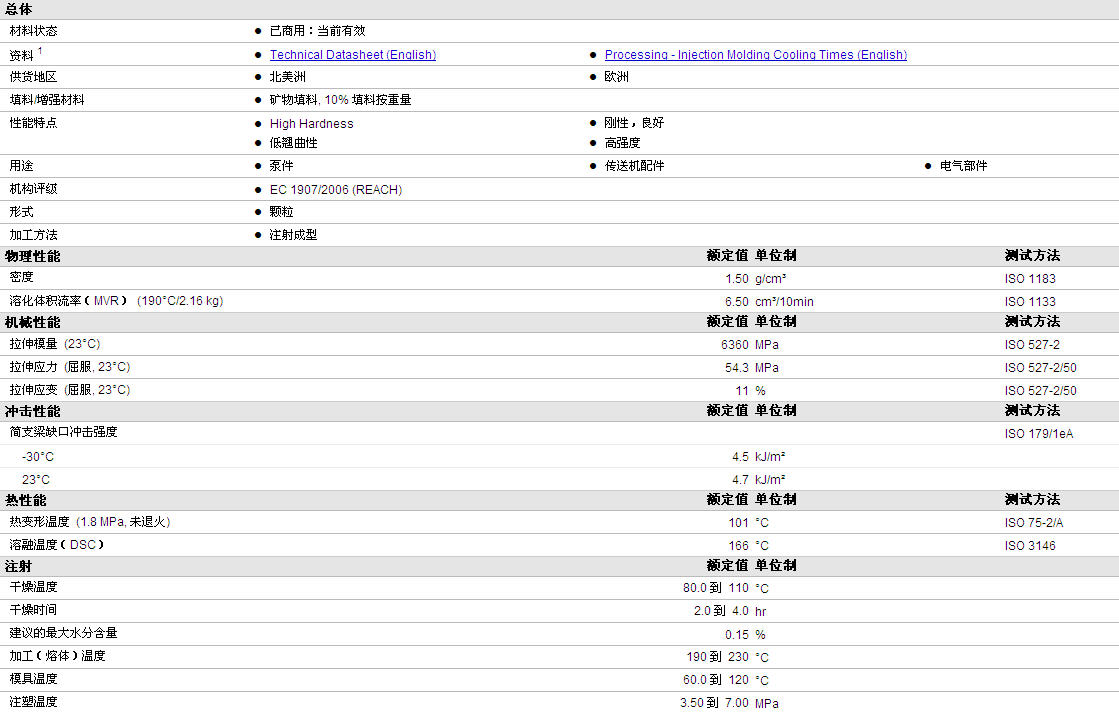Click the 低翘曲性 feature
This screenshot has height=712, width=1119.
tap(293, 143)
